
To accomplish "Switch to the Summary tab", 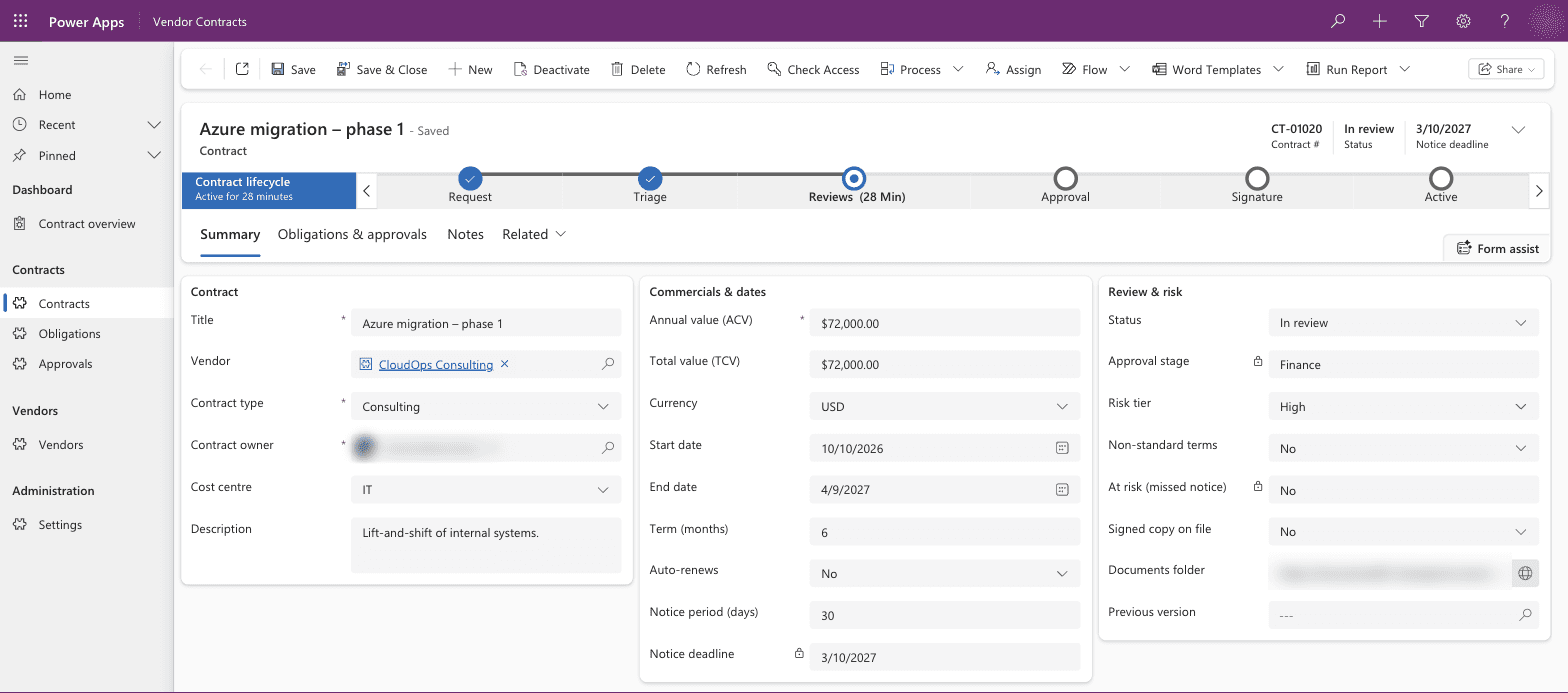I will point(230,235).
